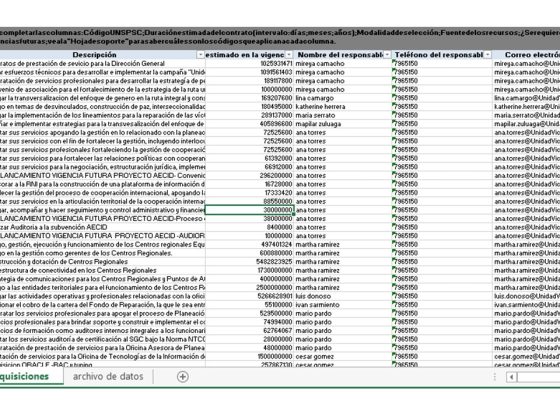Select the instruction banner text about Código UNSPSC

(x=280, y=37)
